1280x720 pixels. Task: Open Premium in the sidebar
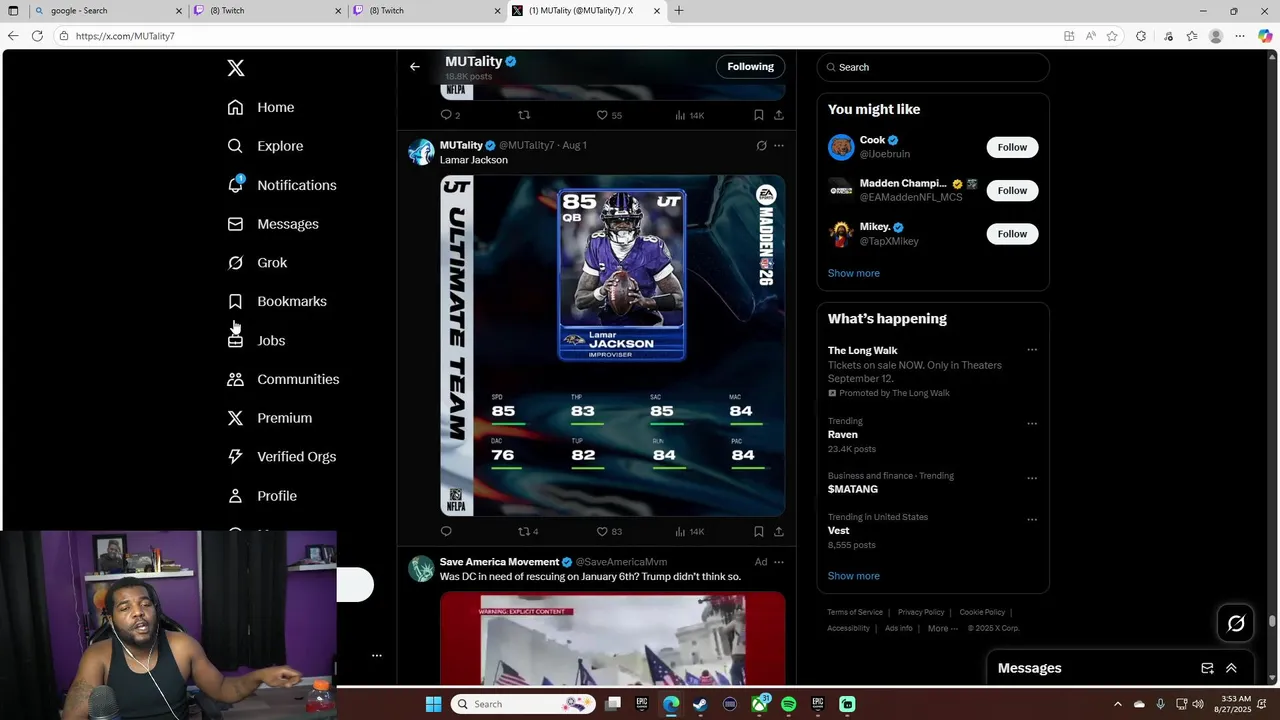[x=270, y=418]
